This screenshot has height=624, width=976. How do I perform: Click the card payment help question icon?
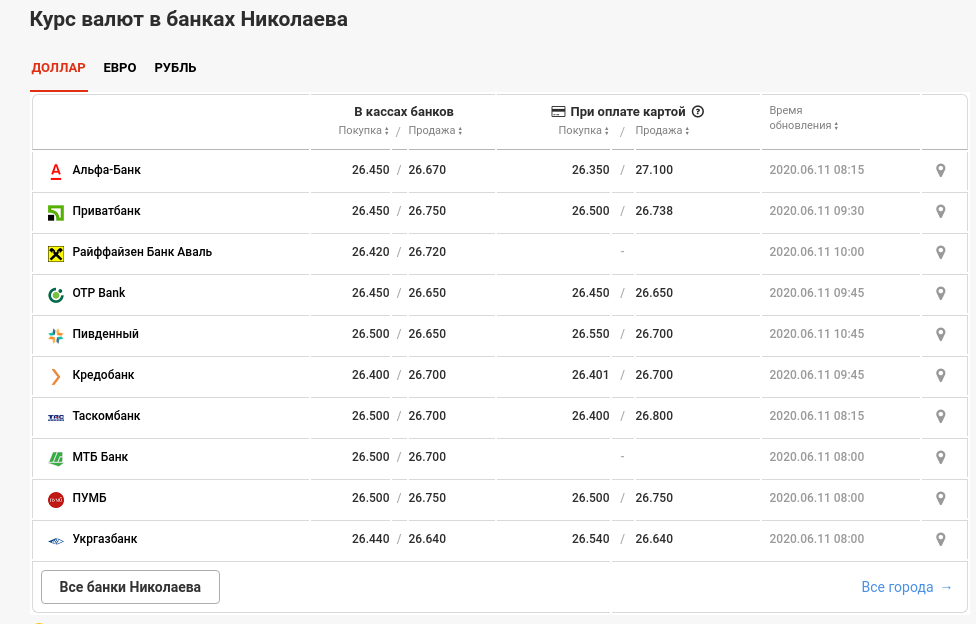coord(698,111)
